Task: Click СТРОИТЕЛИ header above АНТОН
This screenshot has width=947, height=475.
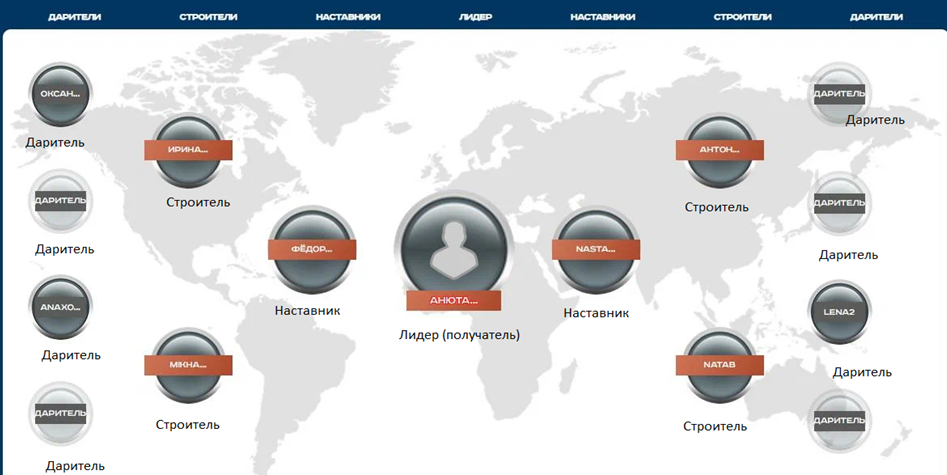Action: 743,17
